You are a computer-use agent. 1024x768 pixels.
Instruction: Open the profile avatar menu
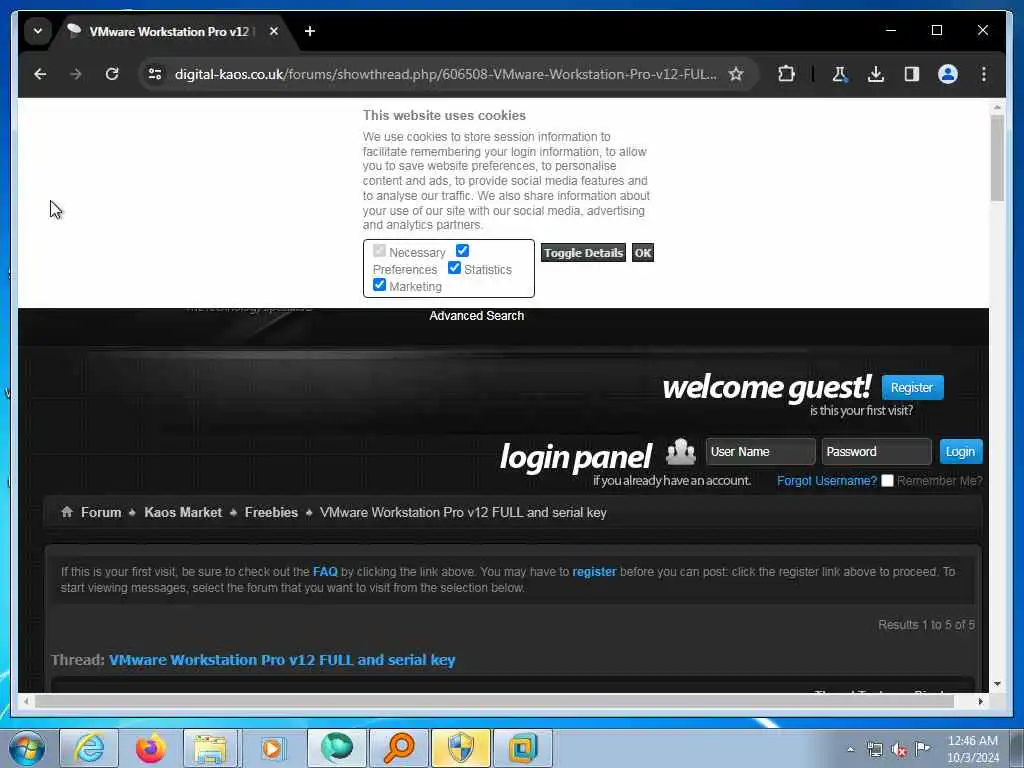point(948,74)
